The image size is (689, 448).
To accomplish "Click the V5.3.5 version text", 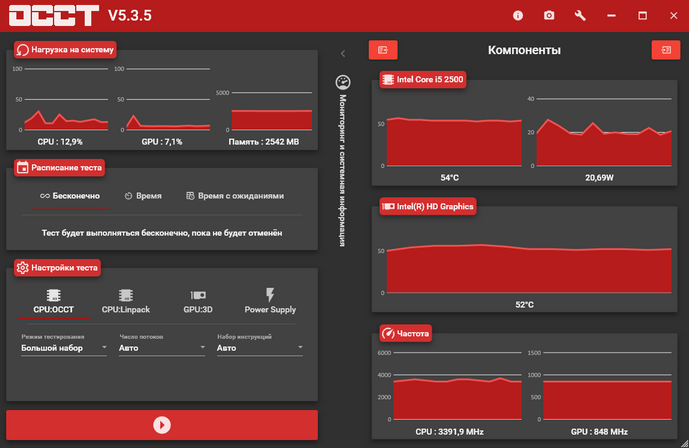I will tap(130, 16).
